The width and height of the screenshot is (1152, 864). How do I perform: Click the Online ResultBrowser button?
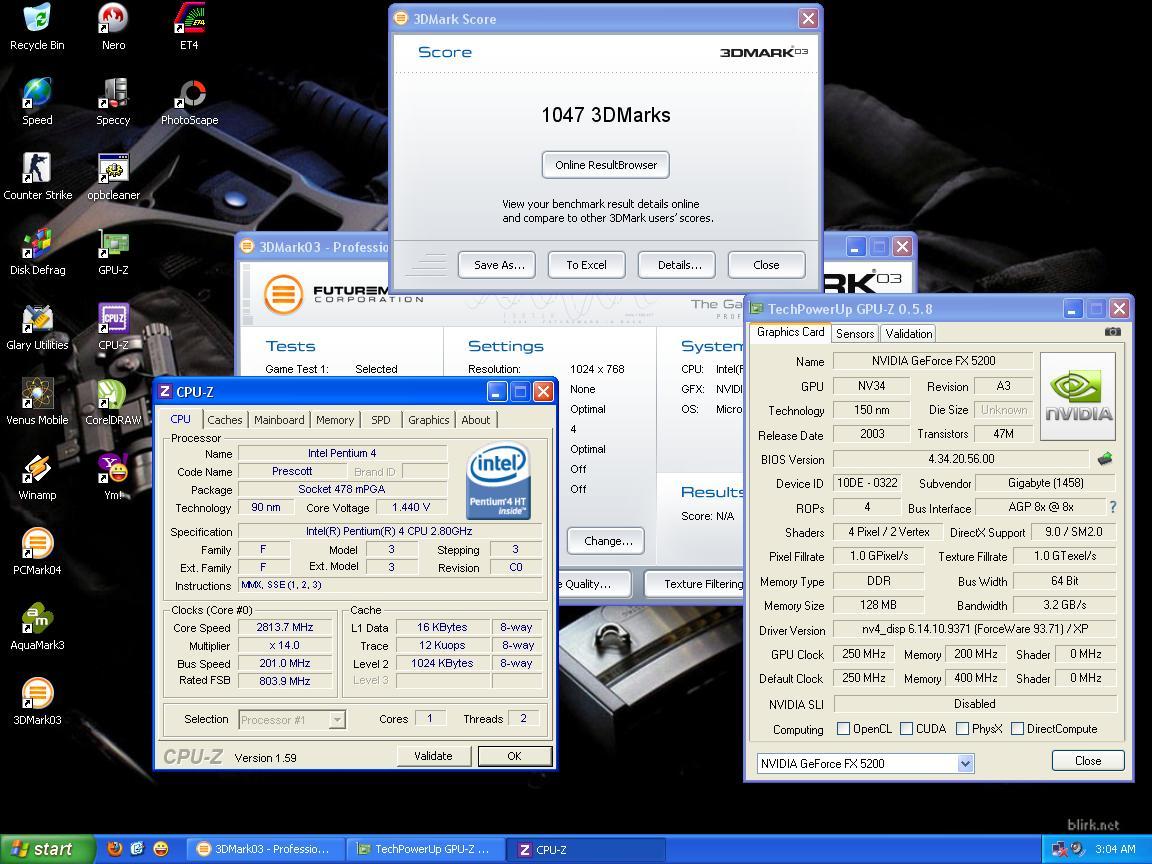[606, 165]
